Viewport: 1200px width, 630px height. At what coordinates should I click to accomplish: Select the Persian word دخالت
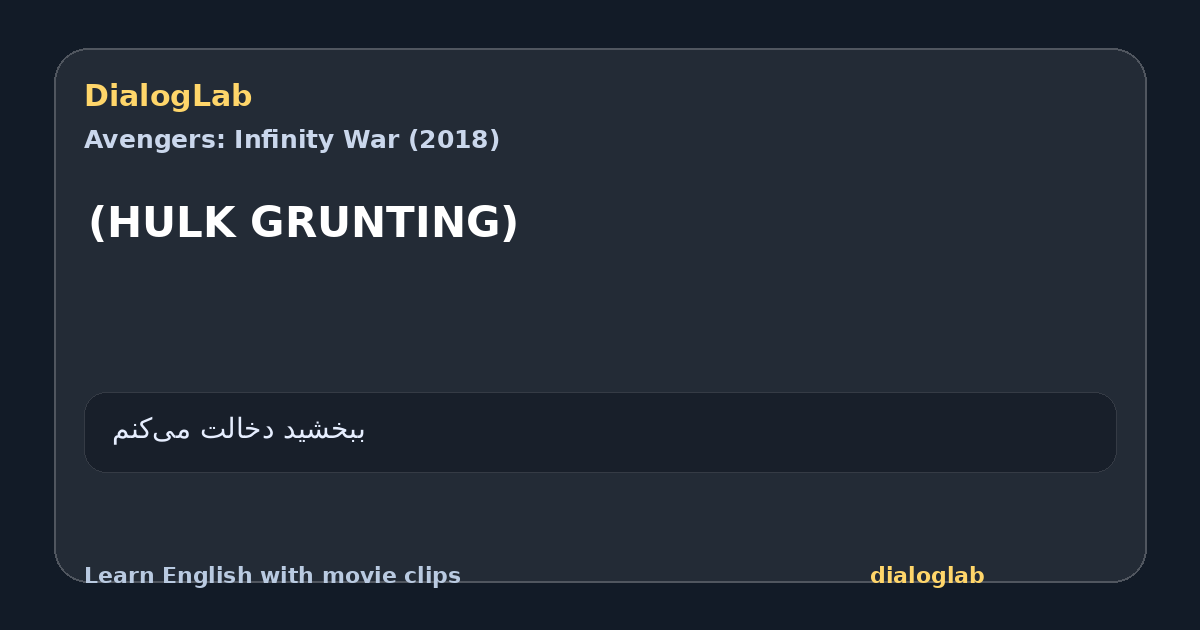[237, 430]
